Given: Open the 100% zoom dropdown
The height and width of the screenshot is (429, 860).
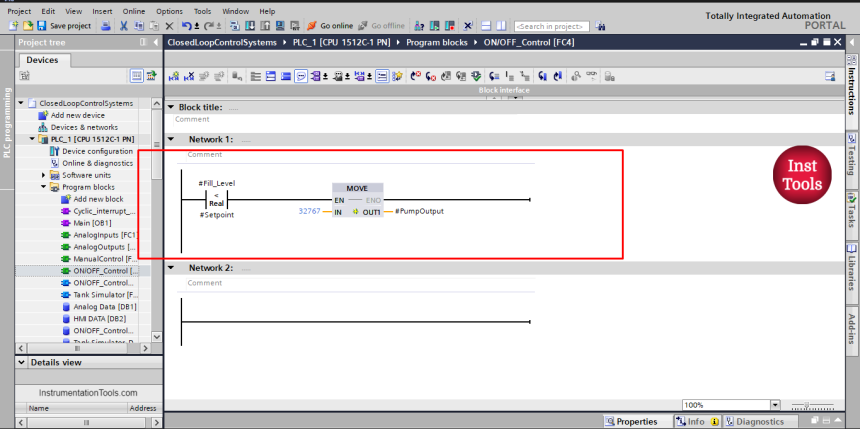Looking at the screenshot, I should point(775,405).
